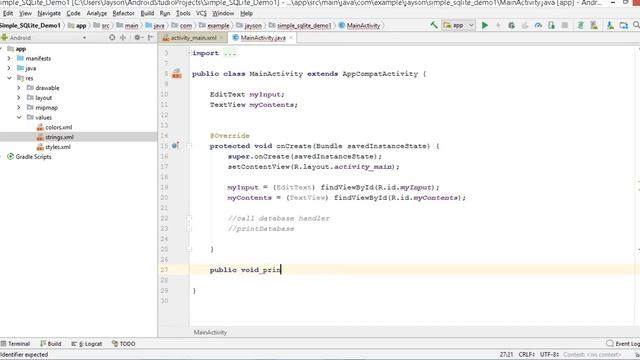The width and height of the screenshot is (640, 360).
Task: Click the MainActivity breadcrumb
Action: click(x=360, y=25)
